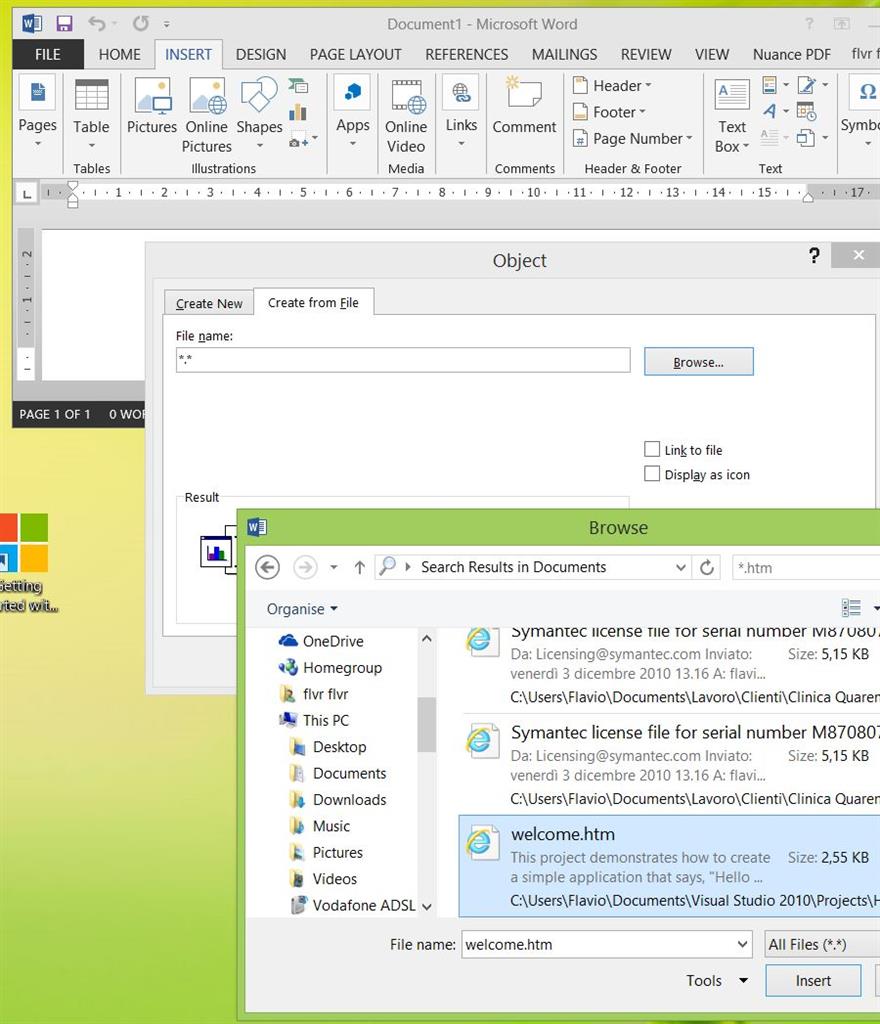The image size is (880, 1024).
Task: Add a new Comment
Action: [x=524, y=108]
